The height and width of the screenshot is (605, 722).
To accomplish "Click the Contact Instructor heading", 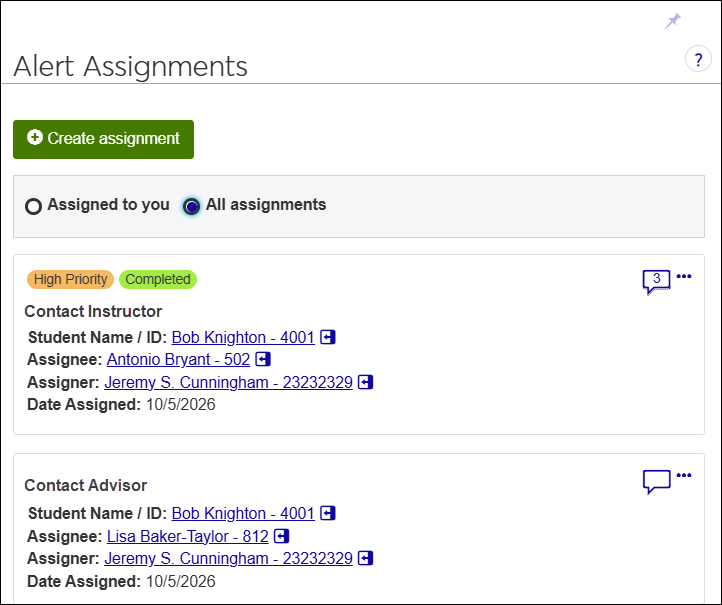I will tap(93, 312).
